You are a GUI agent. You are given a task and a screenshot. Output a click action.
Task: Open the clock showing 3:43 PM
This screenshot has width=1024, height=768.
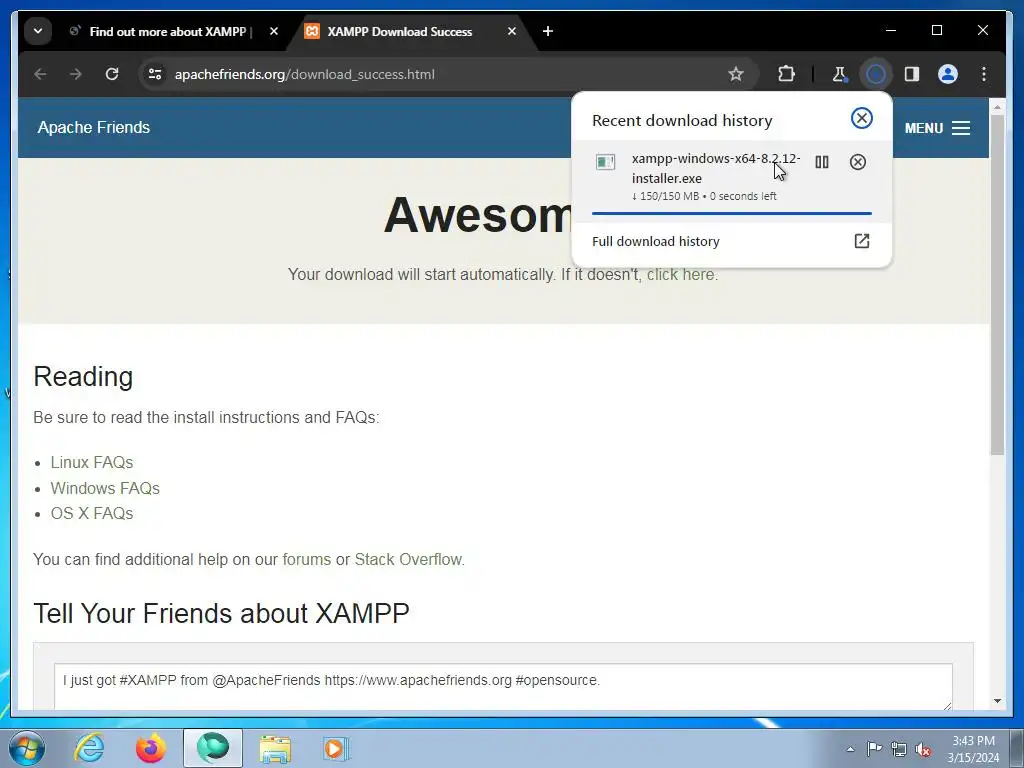(973, 749)
